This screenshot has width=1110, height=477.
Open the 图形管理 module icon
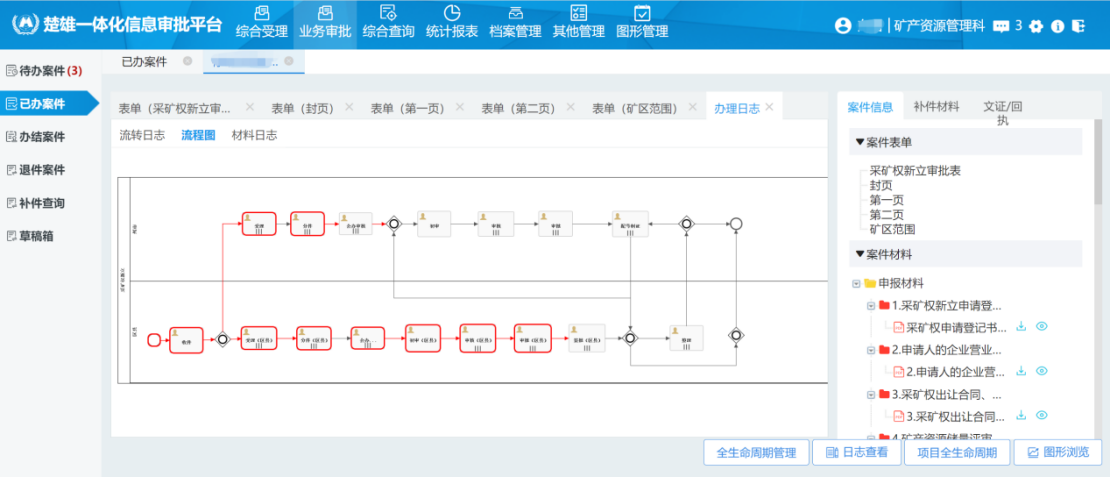coord(642,13)
